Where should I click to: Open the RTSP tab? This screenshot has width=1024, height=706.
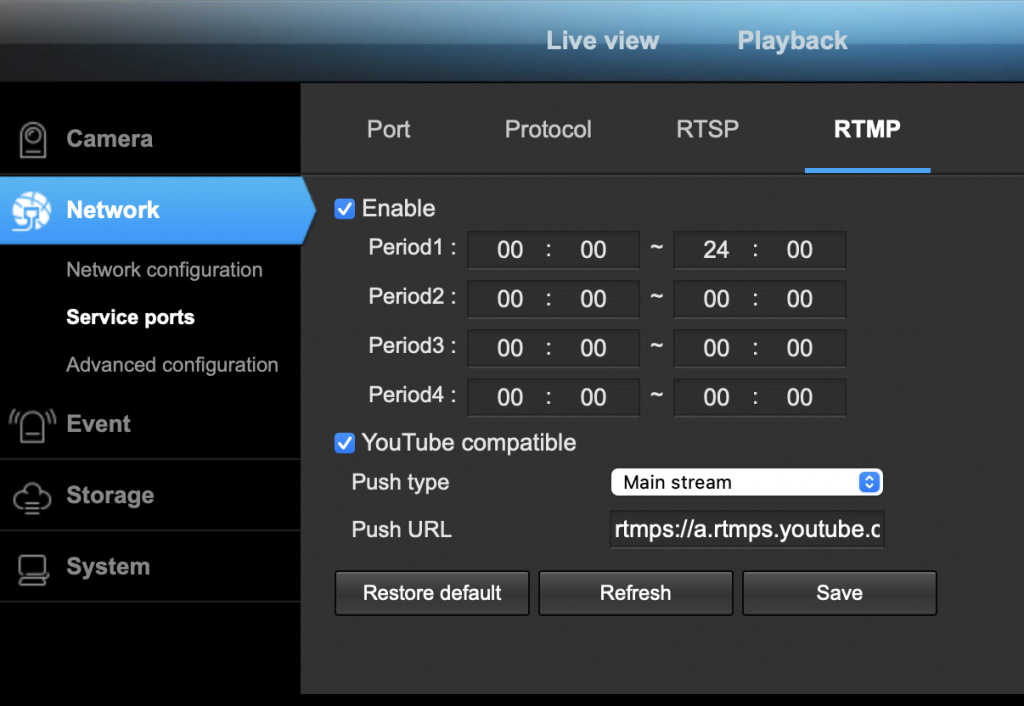[x=708, y=129]
